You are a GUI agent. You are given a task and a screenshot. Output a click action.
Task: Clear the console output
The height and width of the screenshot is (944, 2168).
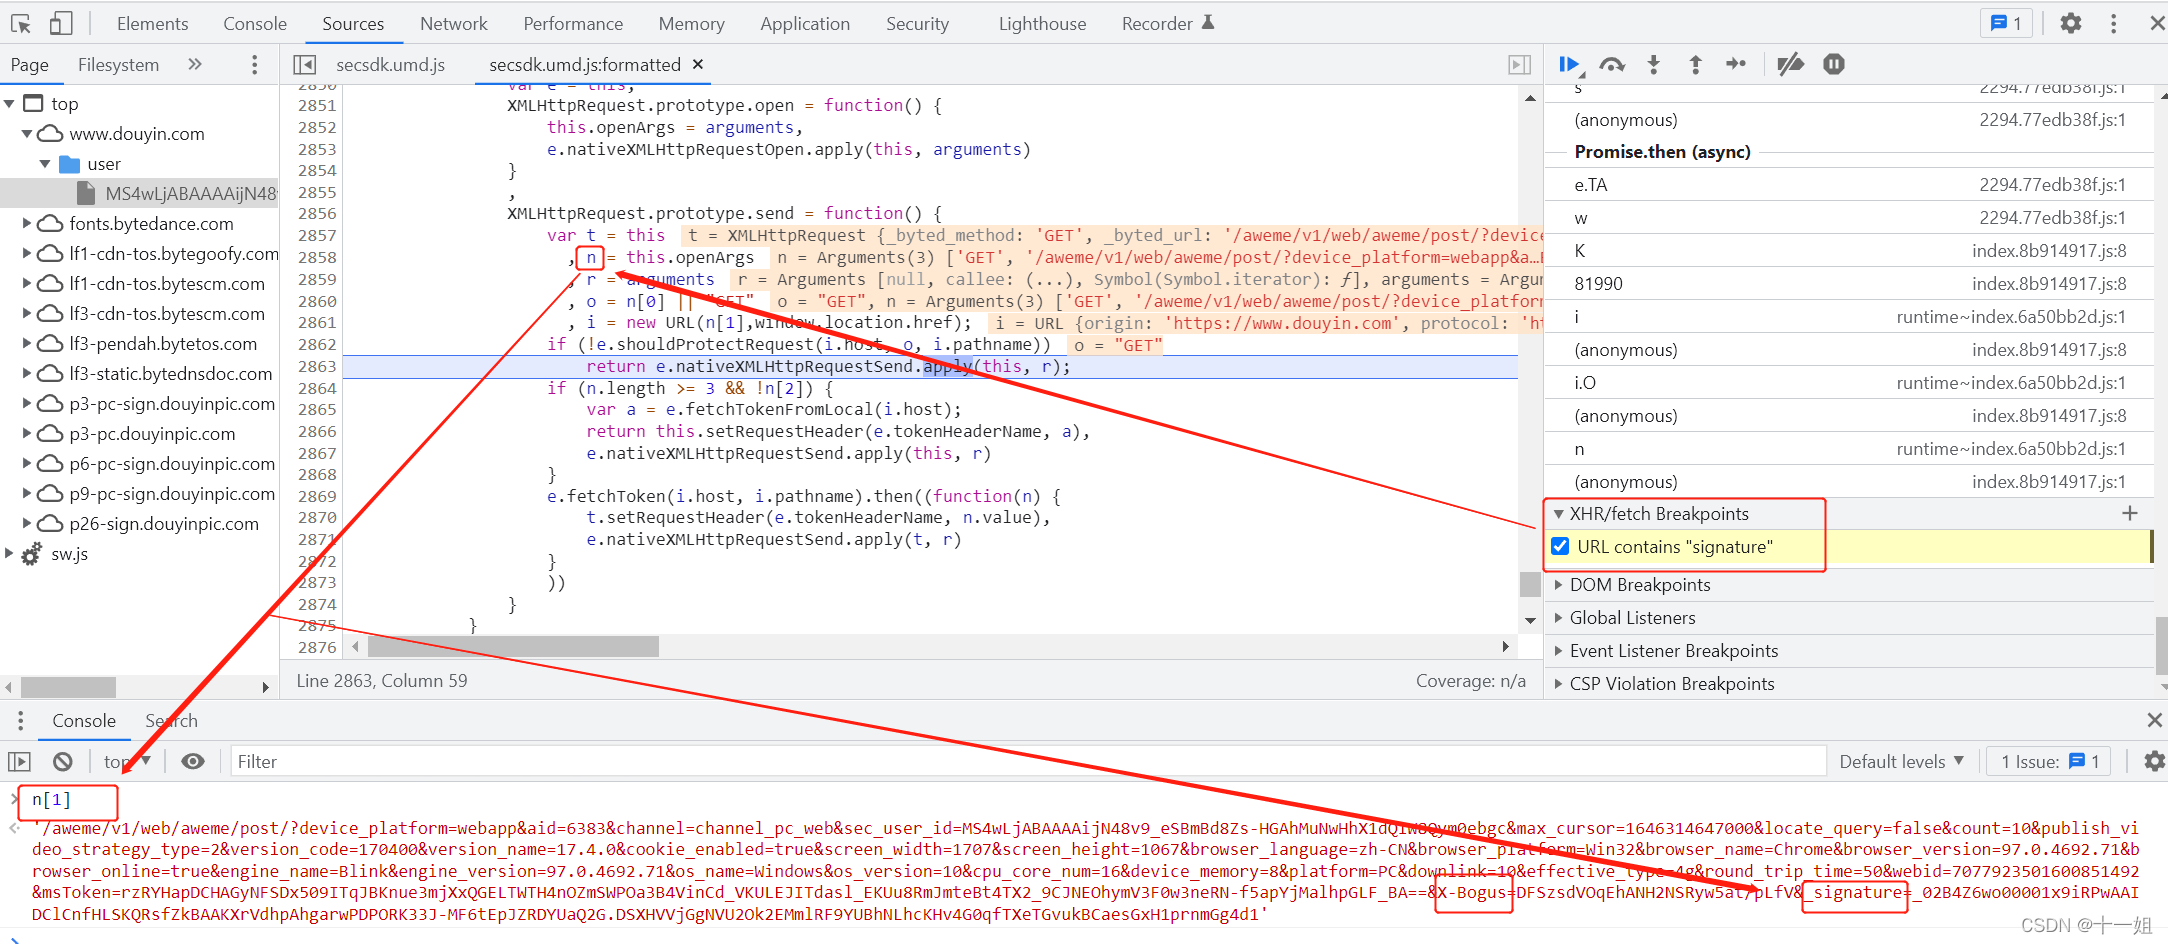tap(63, 762)
